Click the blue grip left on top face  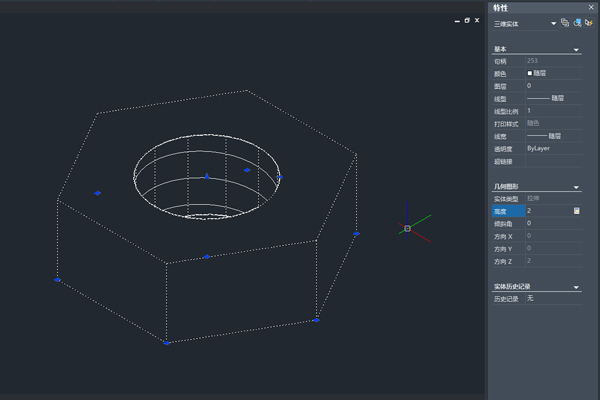coord(98,193)
